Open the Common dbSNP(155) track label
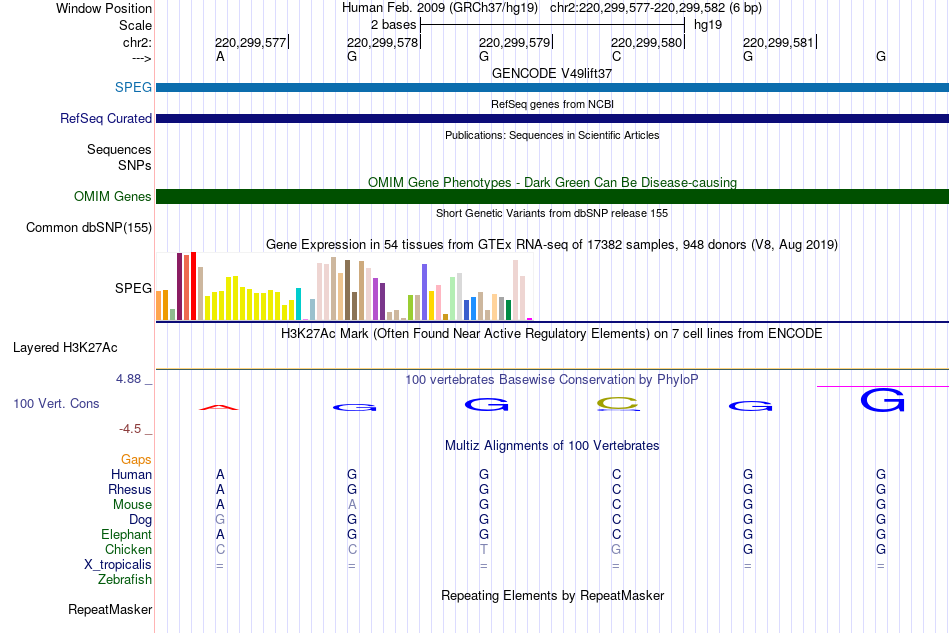The height and width of the screenshot is (633, 950). click(x=88, y=228)
